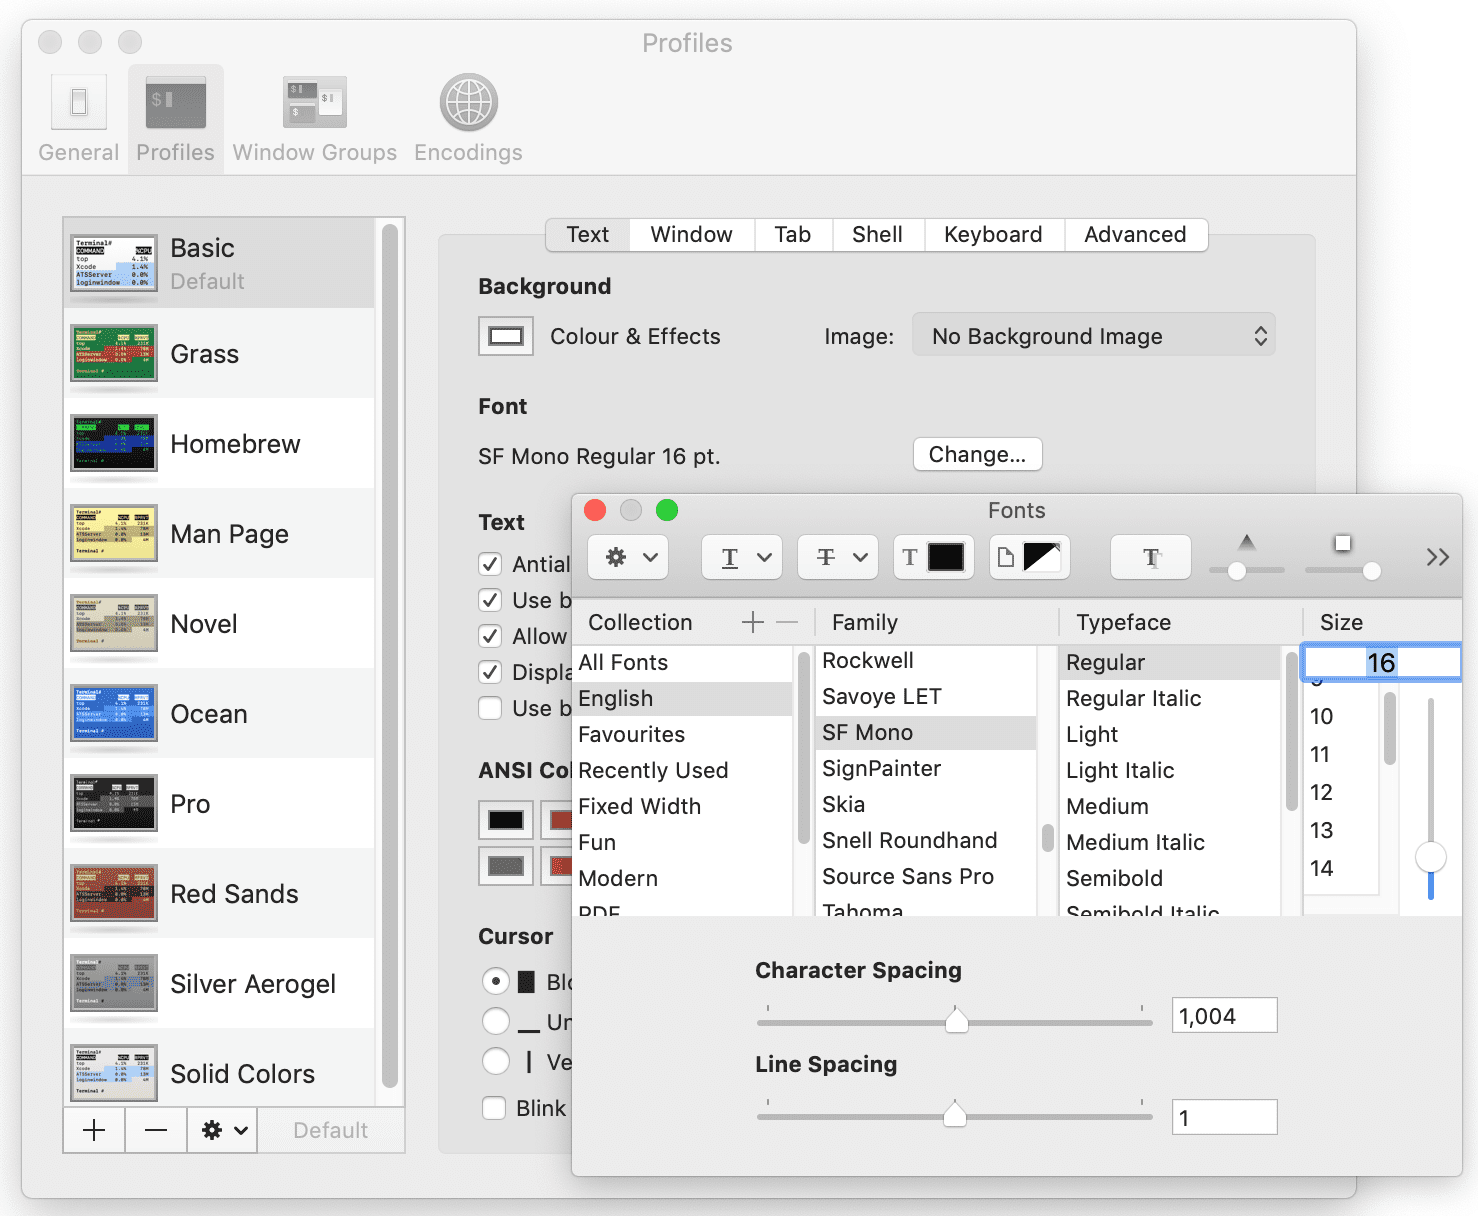
Task: Uncheck the Antialias text checkbox
Action: point(490,564)
